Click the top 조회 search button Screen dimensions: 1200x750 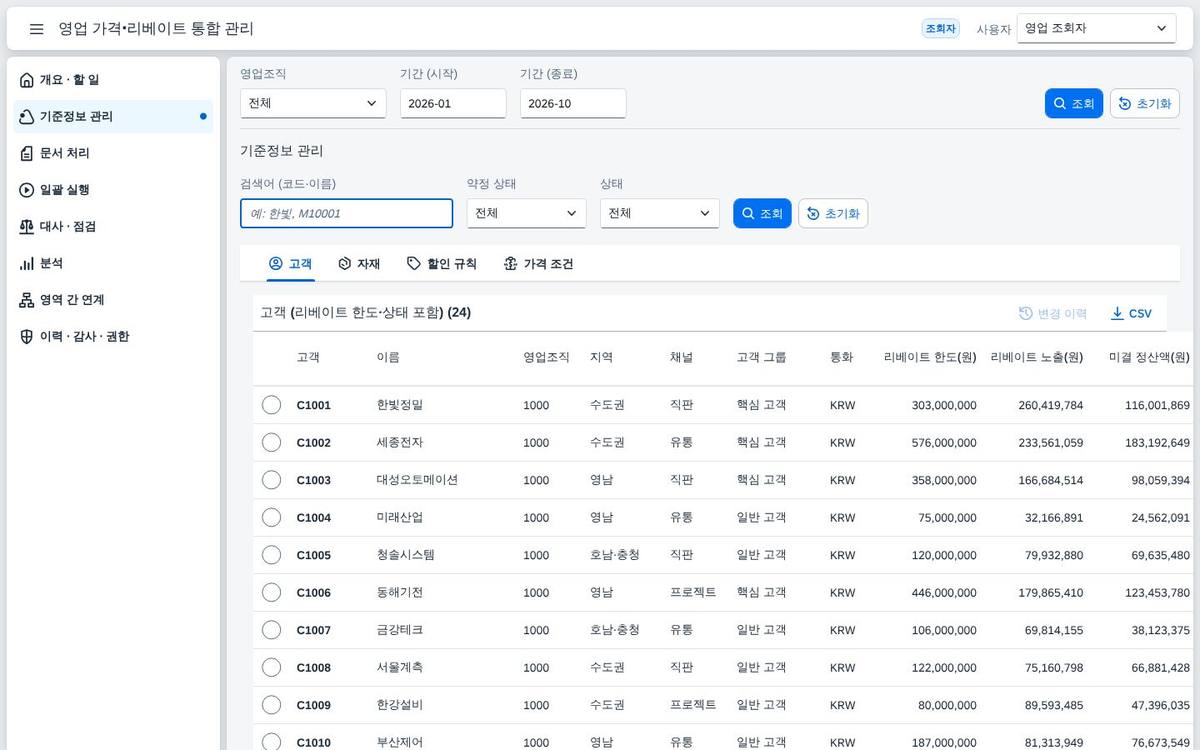pyautogui.click(x=1074, y=104)
